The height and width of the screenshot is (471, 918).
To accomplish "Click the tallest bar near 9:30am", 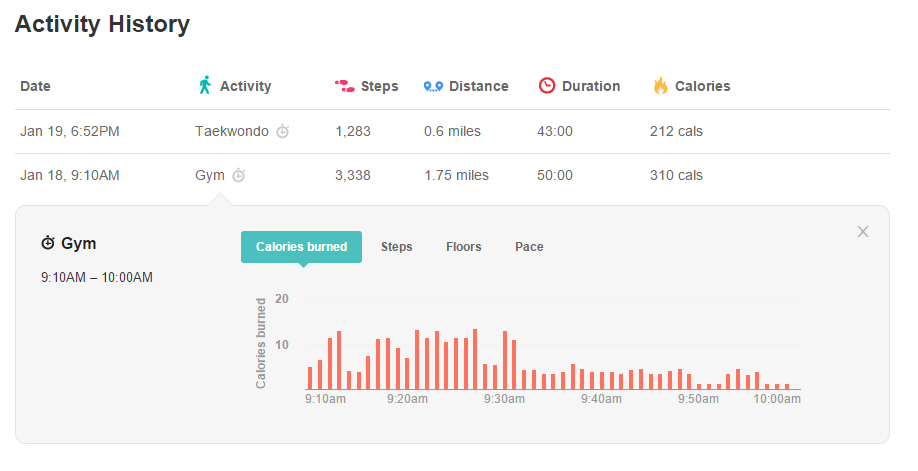I will [x=475, y=359].
